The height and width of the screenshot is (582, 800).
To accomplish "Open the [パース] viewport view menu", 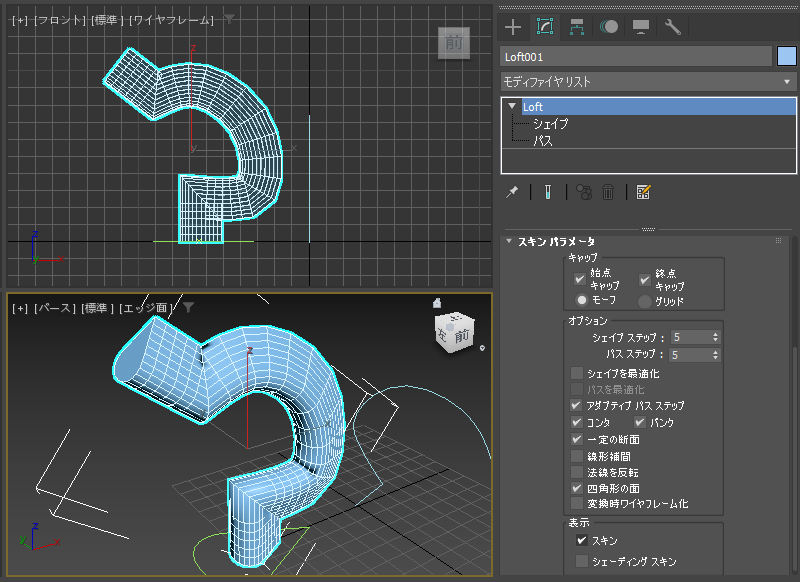I will [x=54, y=308].
